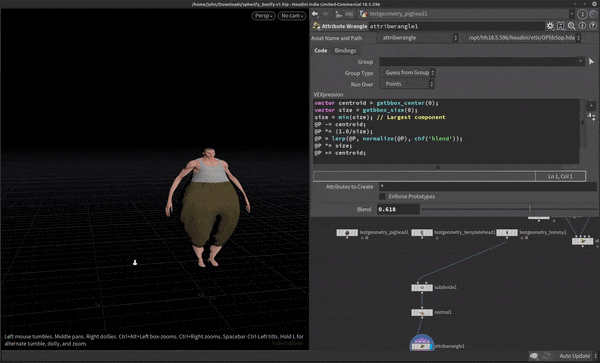Toggle the display flag on attribwrangle1
Screen dimensions: 600x363
pyautogui.click(x=431, y=346)
